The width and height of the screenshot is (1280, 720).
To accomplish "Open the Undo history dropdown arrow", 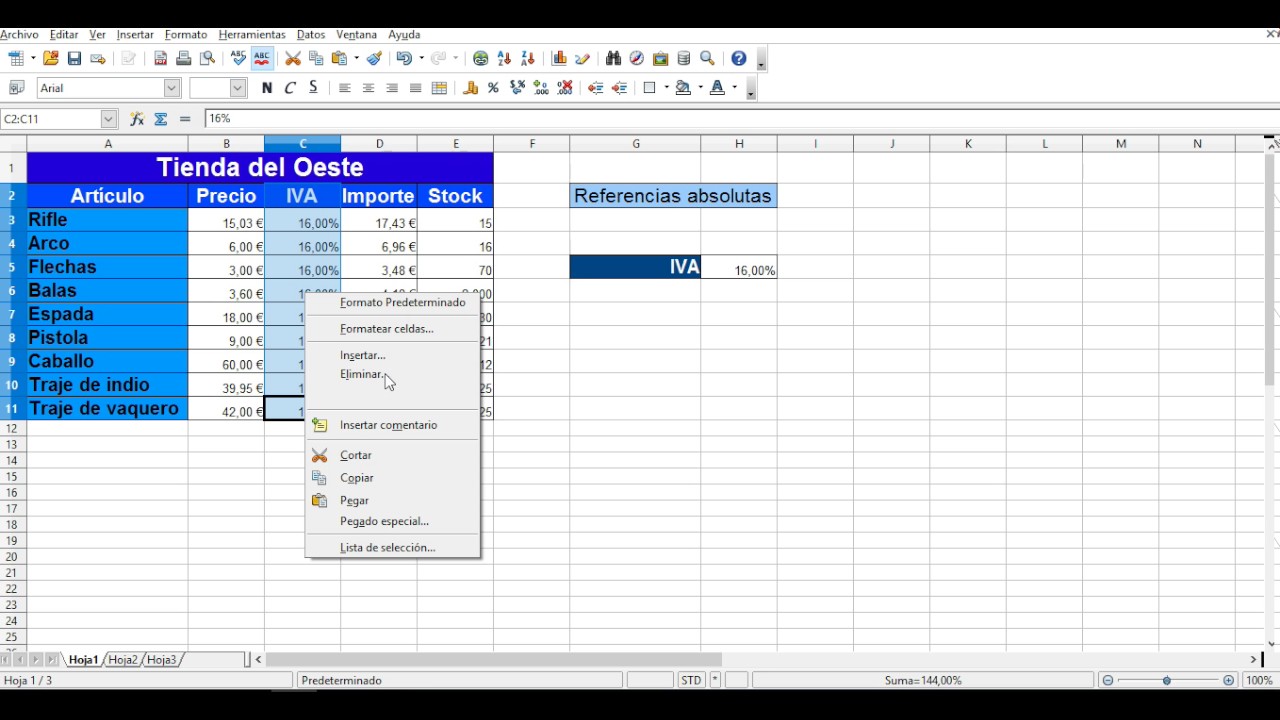I will [421, 59].
